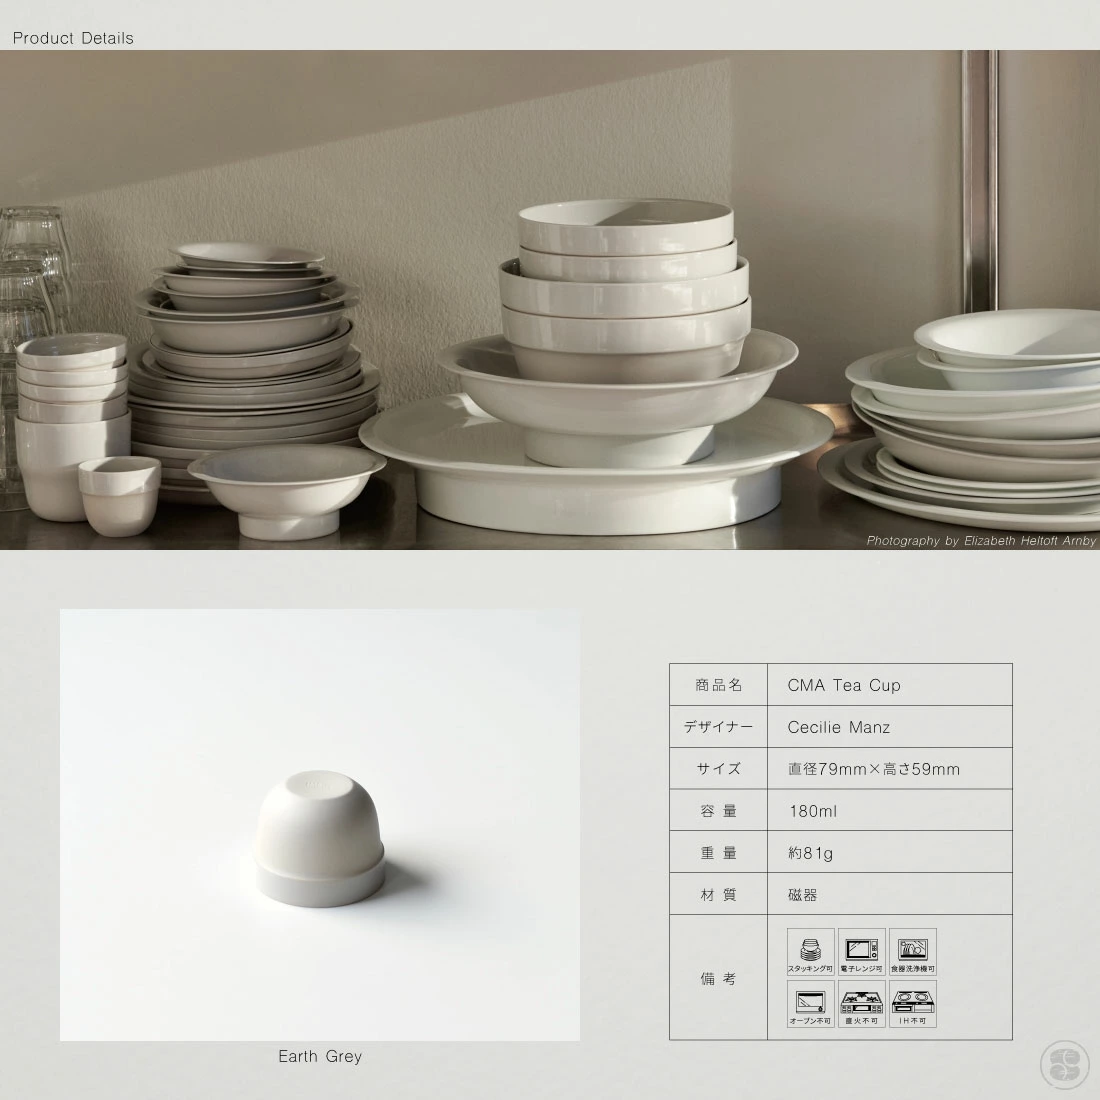Click the IH-not-allowed (IH不可) icon
The width and height of the screenshot is (1100, 1100).
click(913, 1003)
